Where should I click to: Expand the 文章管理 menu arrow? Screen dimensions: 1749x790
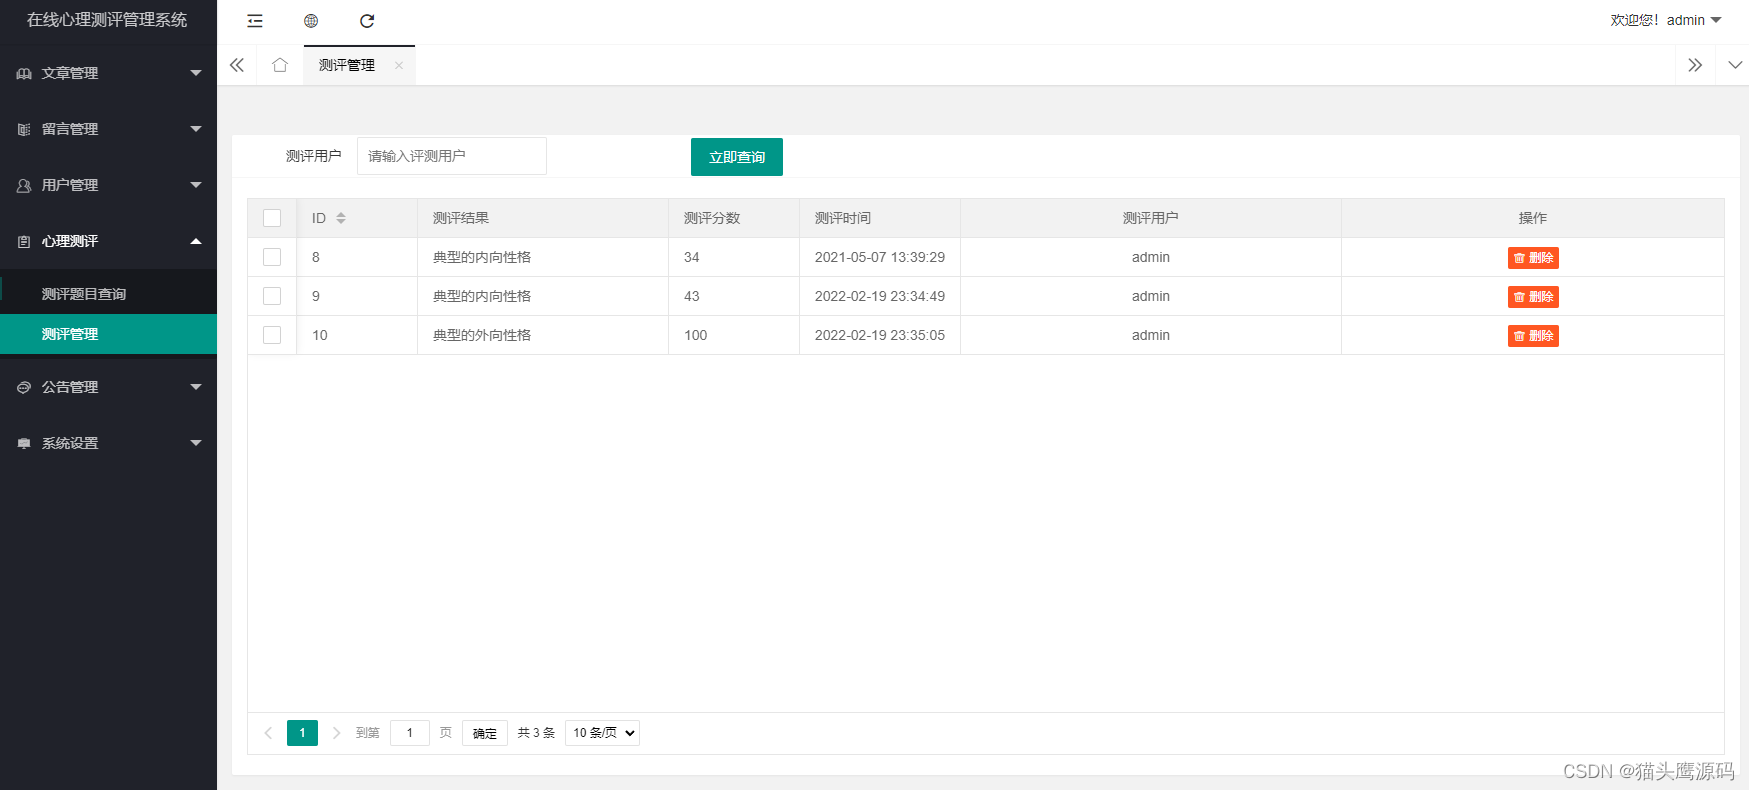tap(196, 73)
